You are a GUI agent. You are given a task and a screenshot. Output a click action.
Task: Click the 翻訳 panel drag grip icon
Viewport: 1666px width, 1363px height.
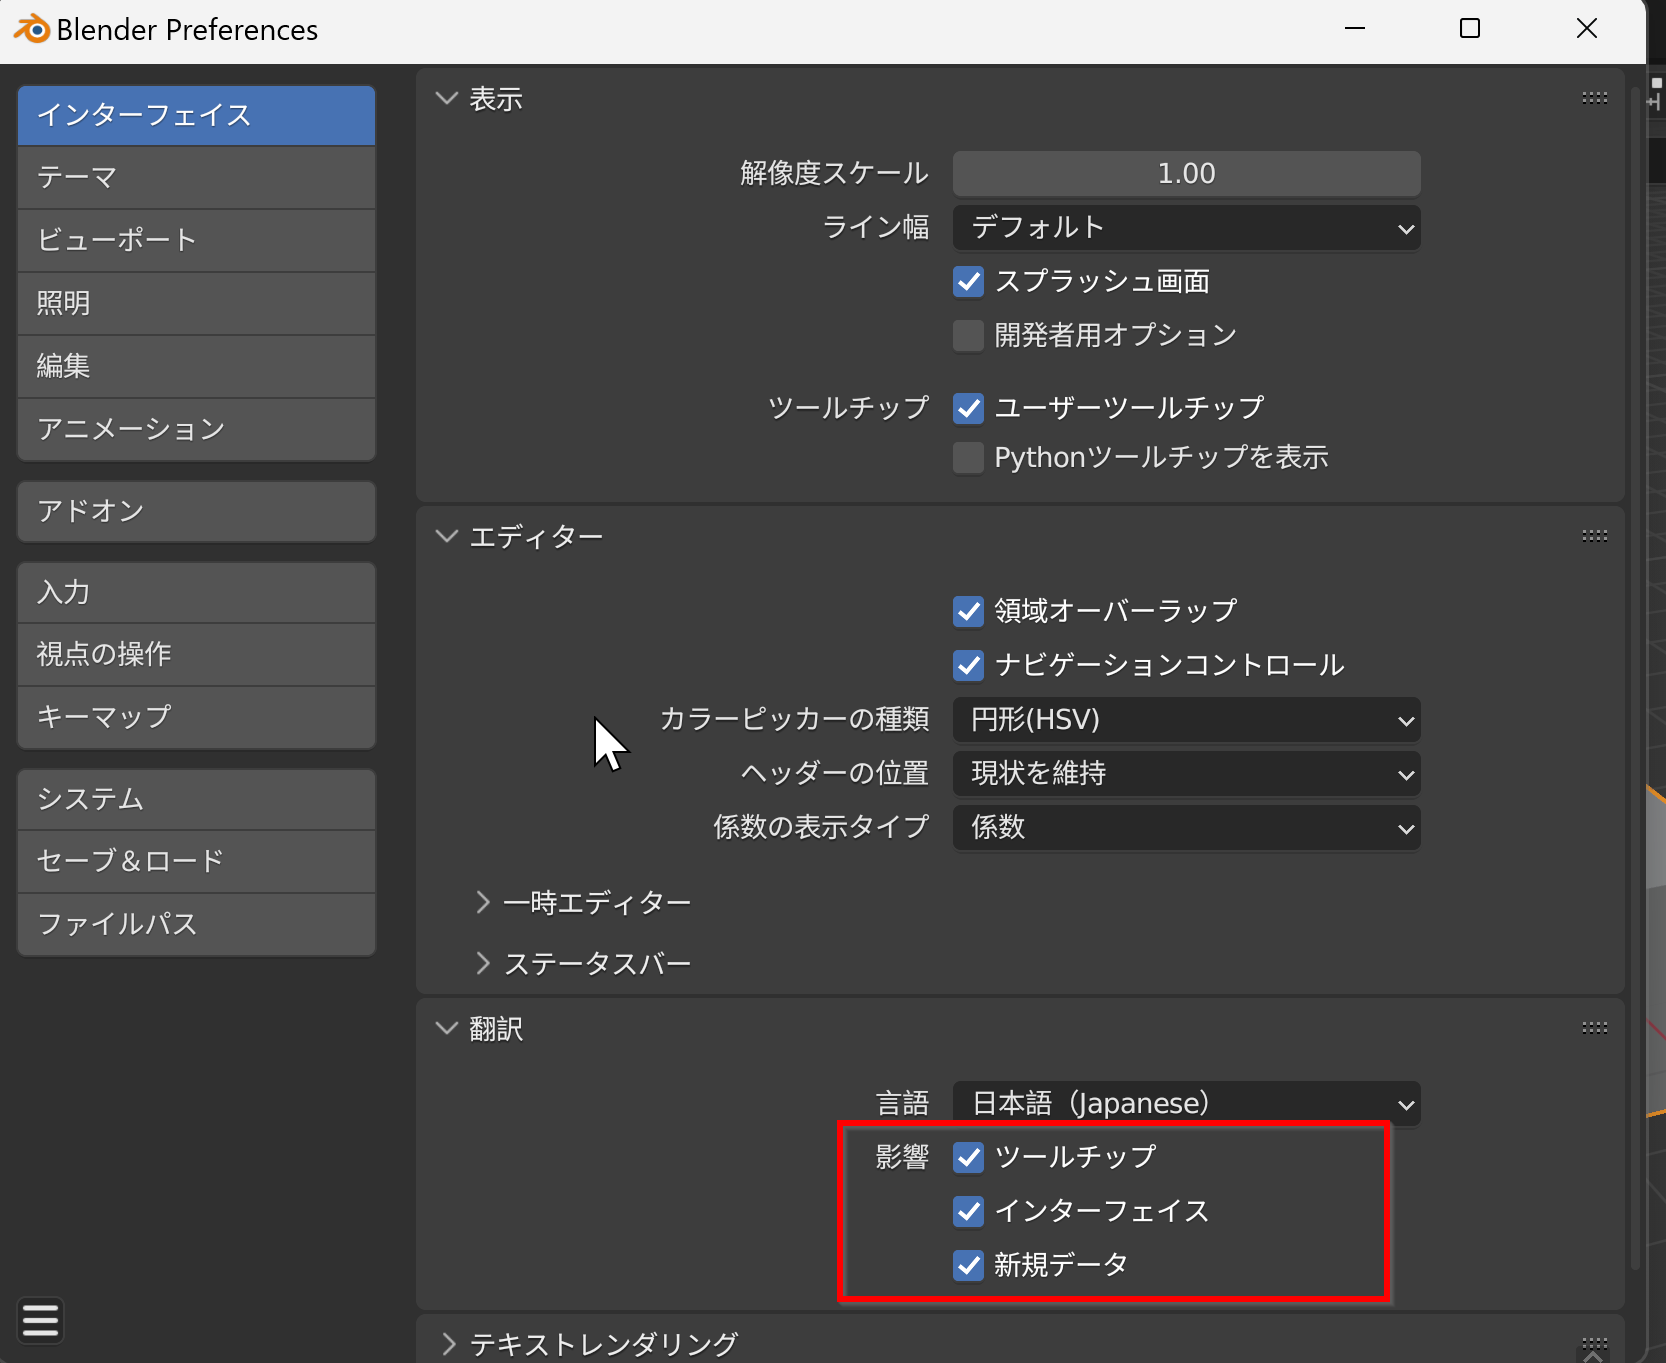[1594, 1028]
